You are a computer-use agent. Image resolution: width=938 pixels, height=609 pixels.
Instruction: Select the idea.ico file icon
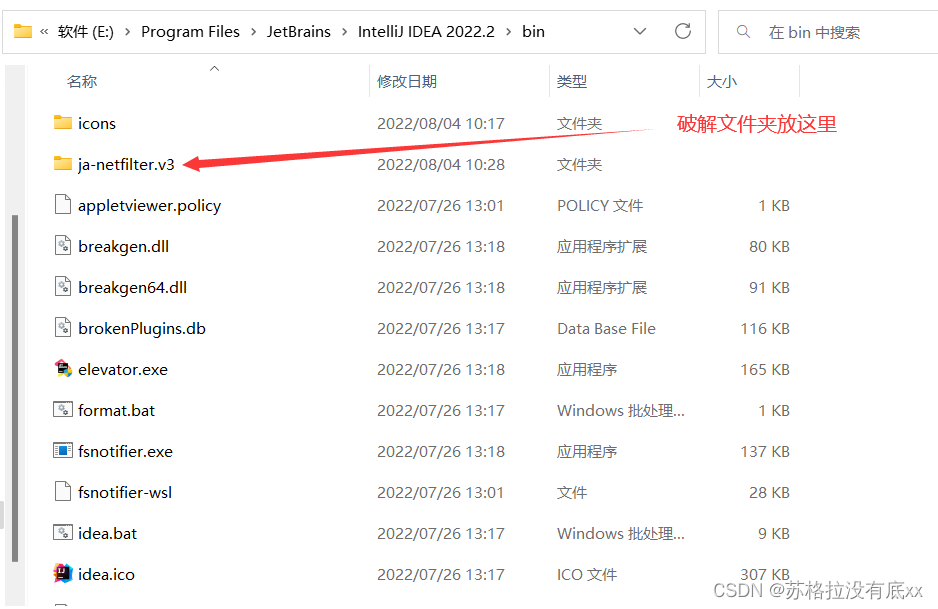[x=62, y=574]
